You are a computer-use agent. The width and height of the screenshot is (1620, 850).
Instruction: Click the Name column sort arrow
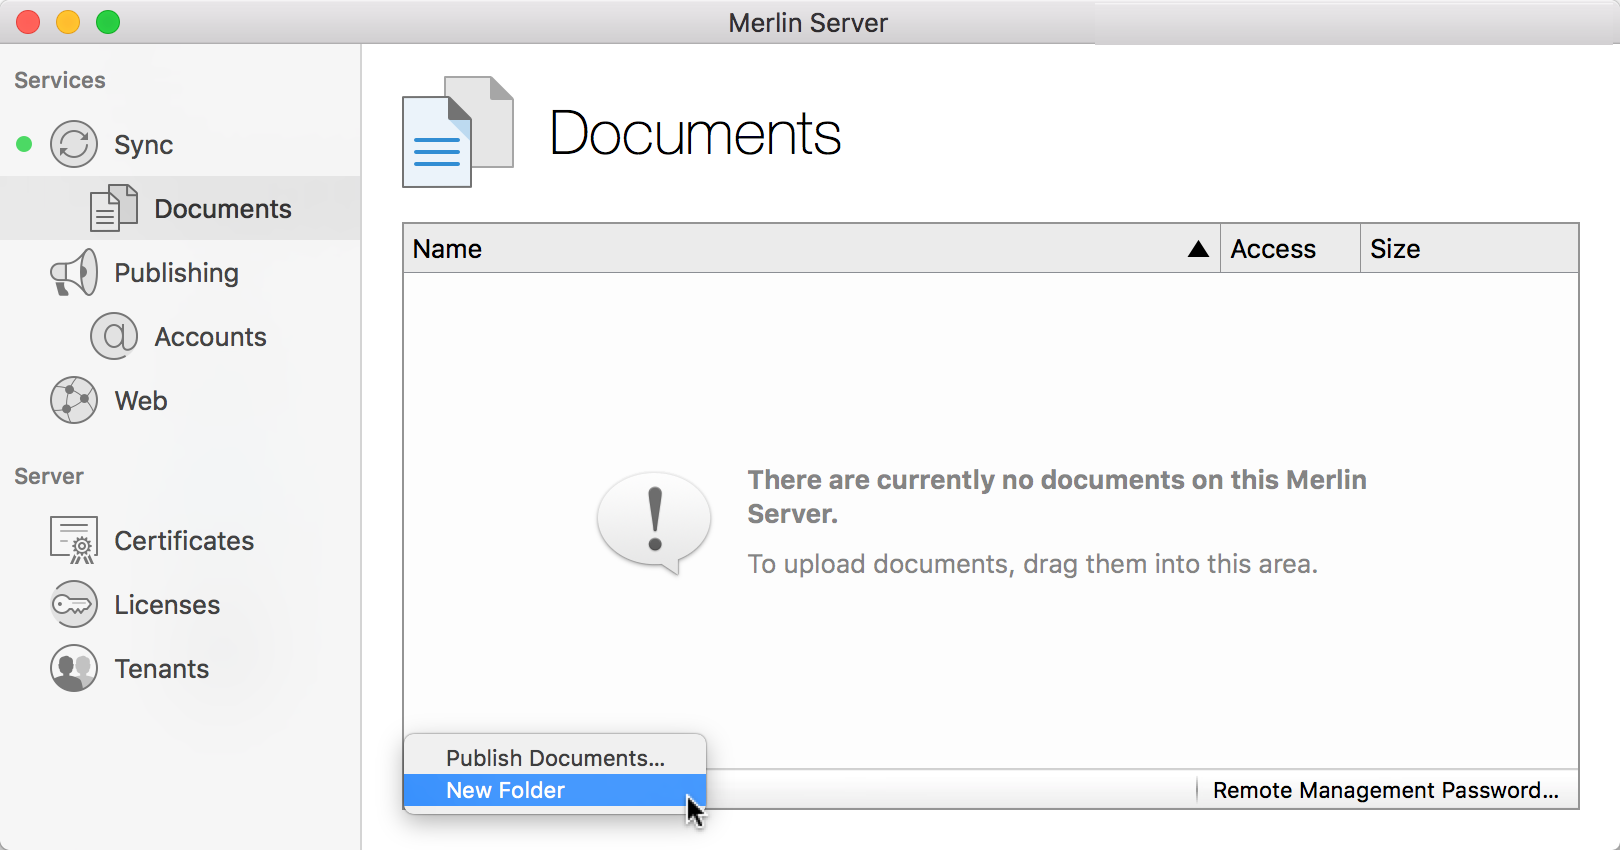tap(1198, 249)
